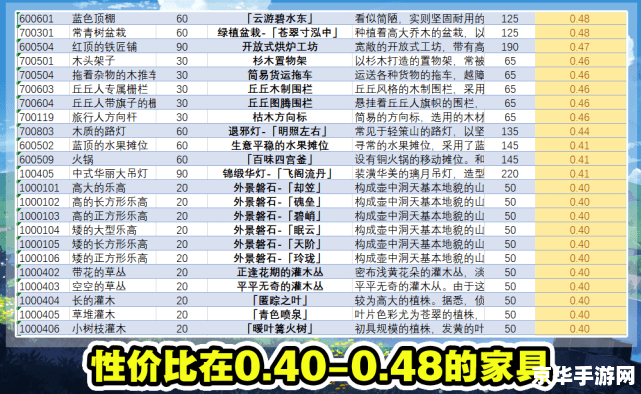Select 退邪灯-「明照左右」 cell
641x394 pixels.
279,132
